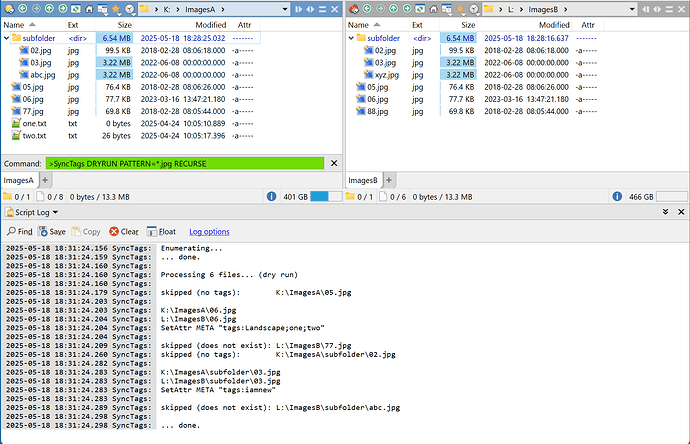Select 77.jpg in the left pane

tap(33, 111)
